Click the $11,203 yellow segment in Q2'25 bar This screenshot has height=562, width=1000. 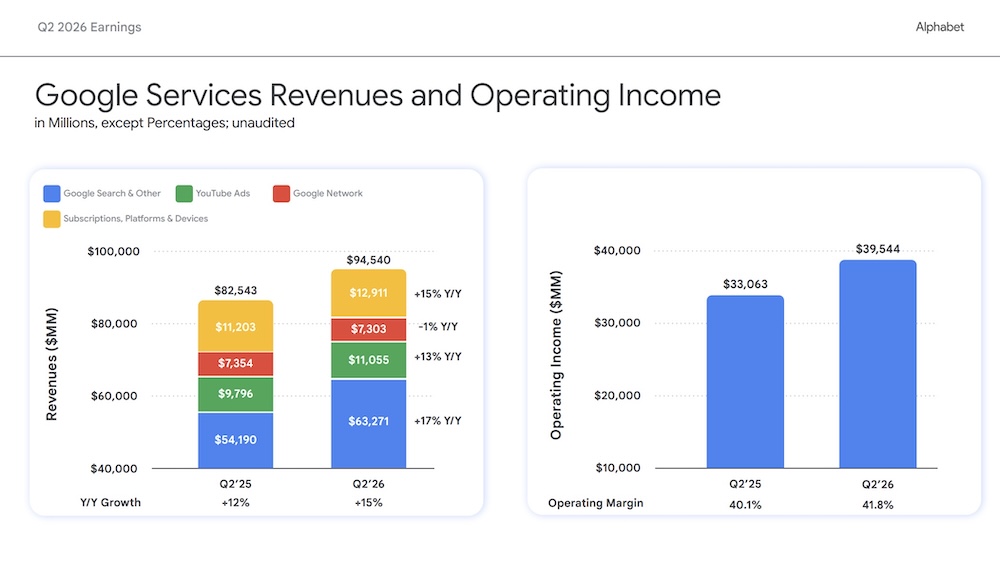point(235,326)
